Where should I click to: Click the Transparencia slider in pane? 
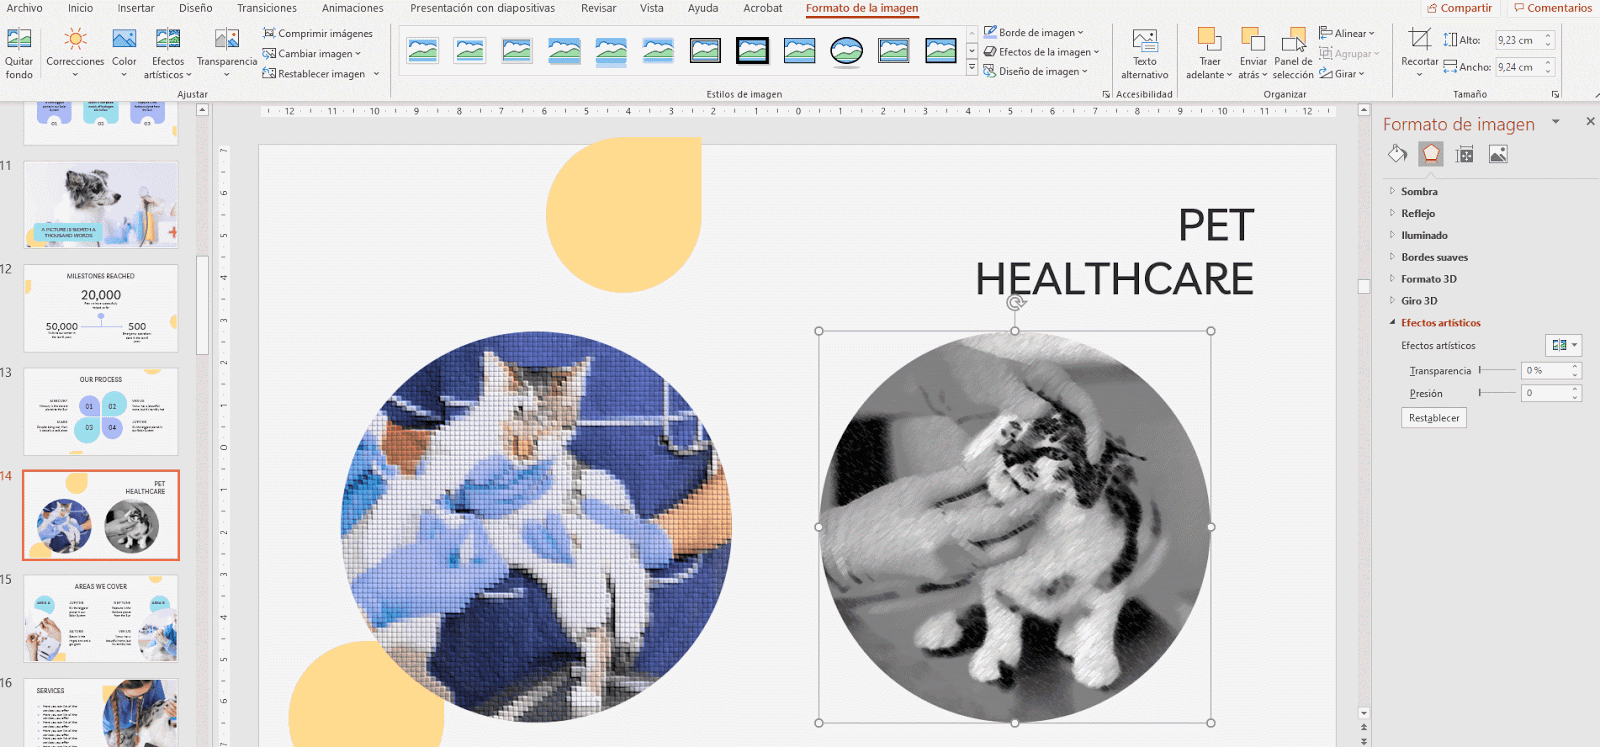tap(1497, 370)
